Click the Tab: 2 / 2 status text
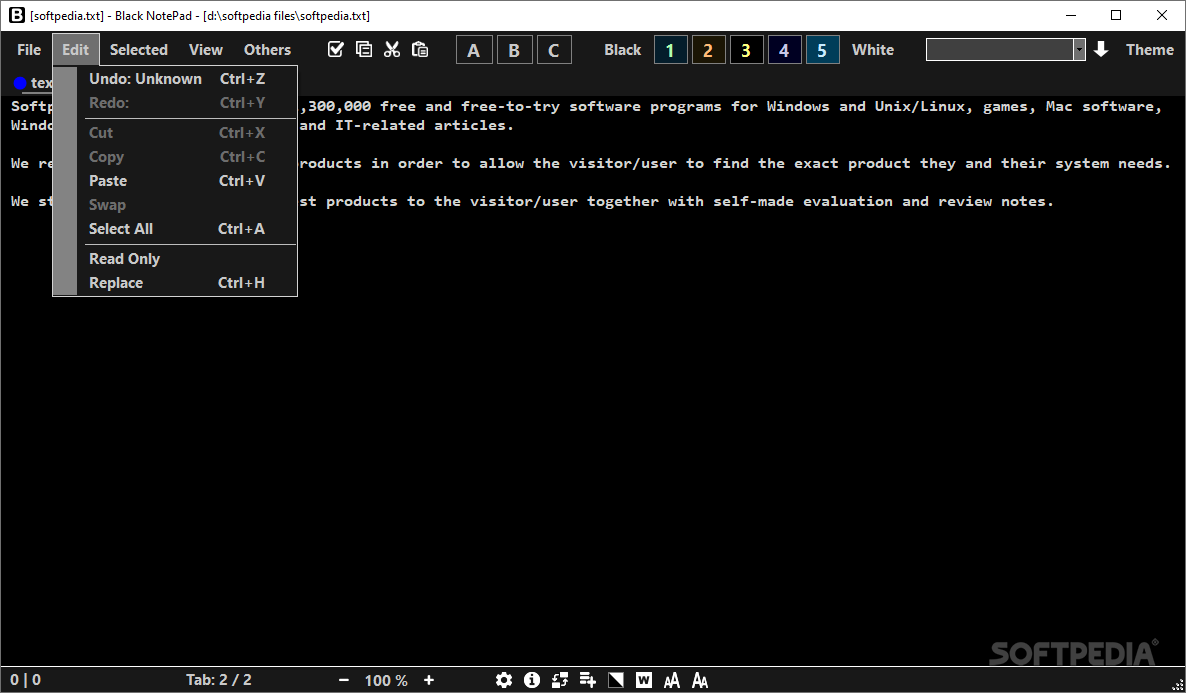This screenshot has width=1186, height=693. pyautogui.click(x=219, y=680)
